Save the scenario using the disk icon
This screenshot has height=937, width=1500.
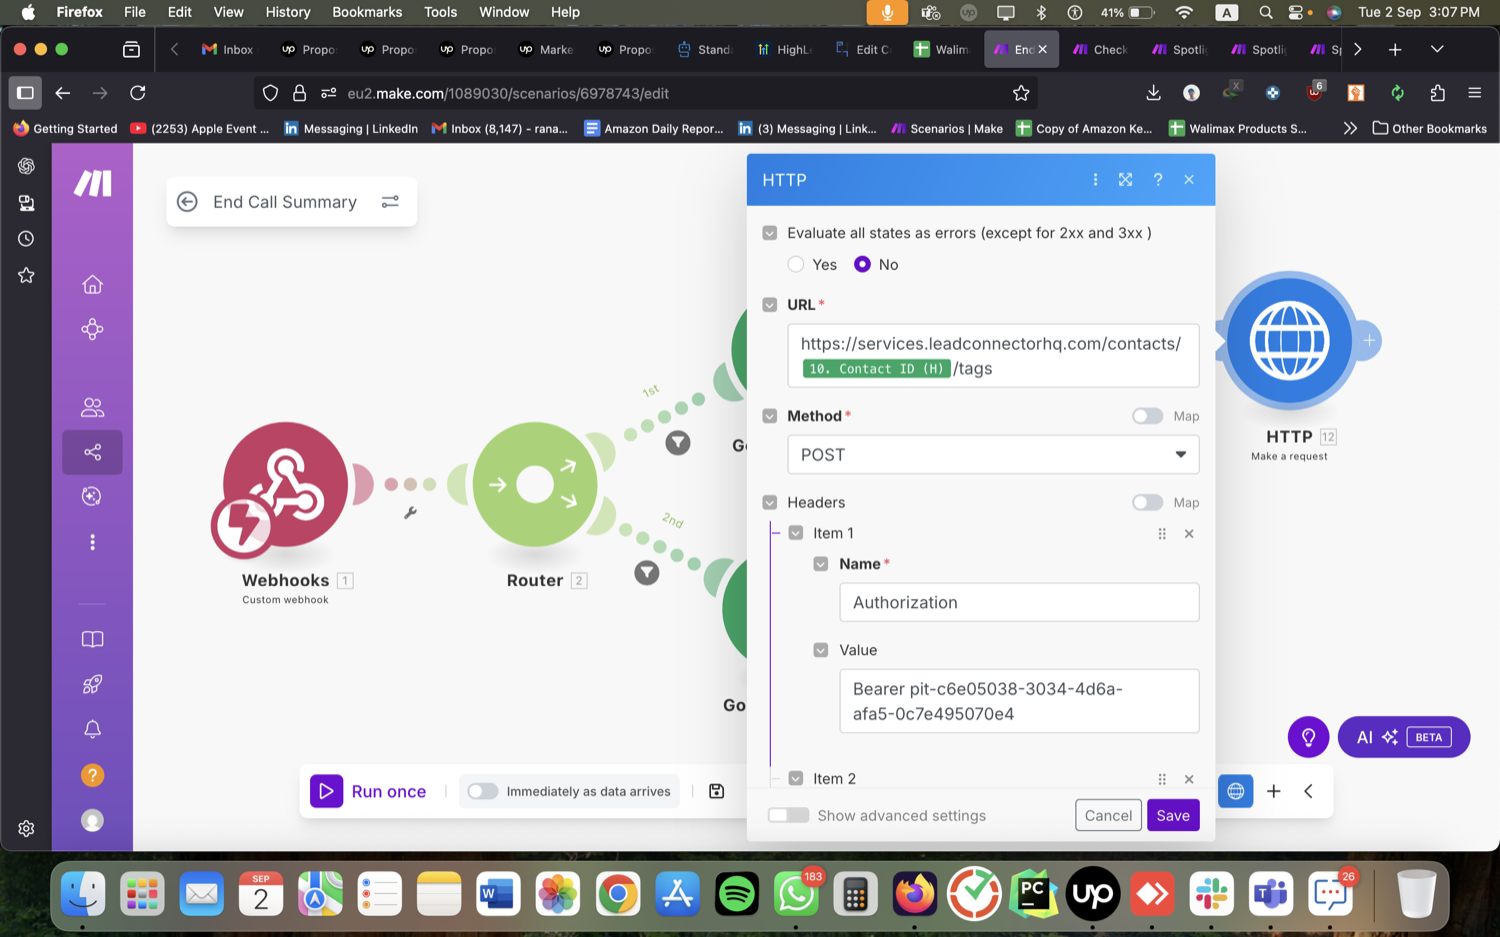717,791
